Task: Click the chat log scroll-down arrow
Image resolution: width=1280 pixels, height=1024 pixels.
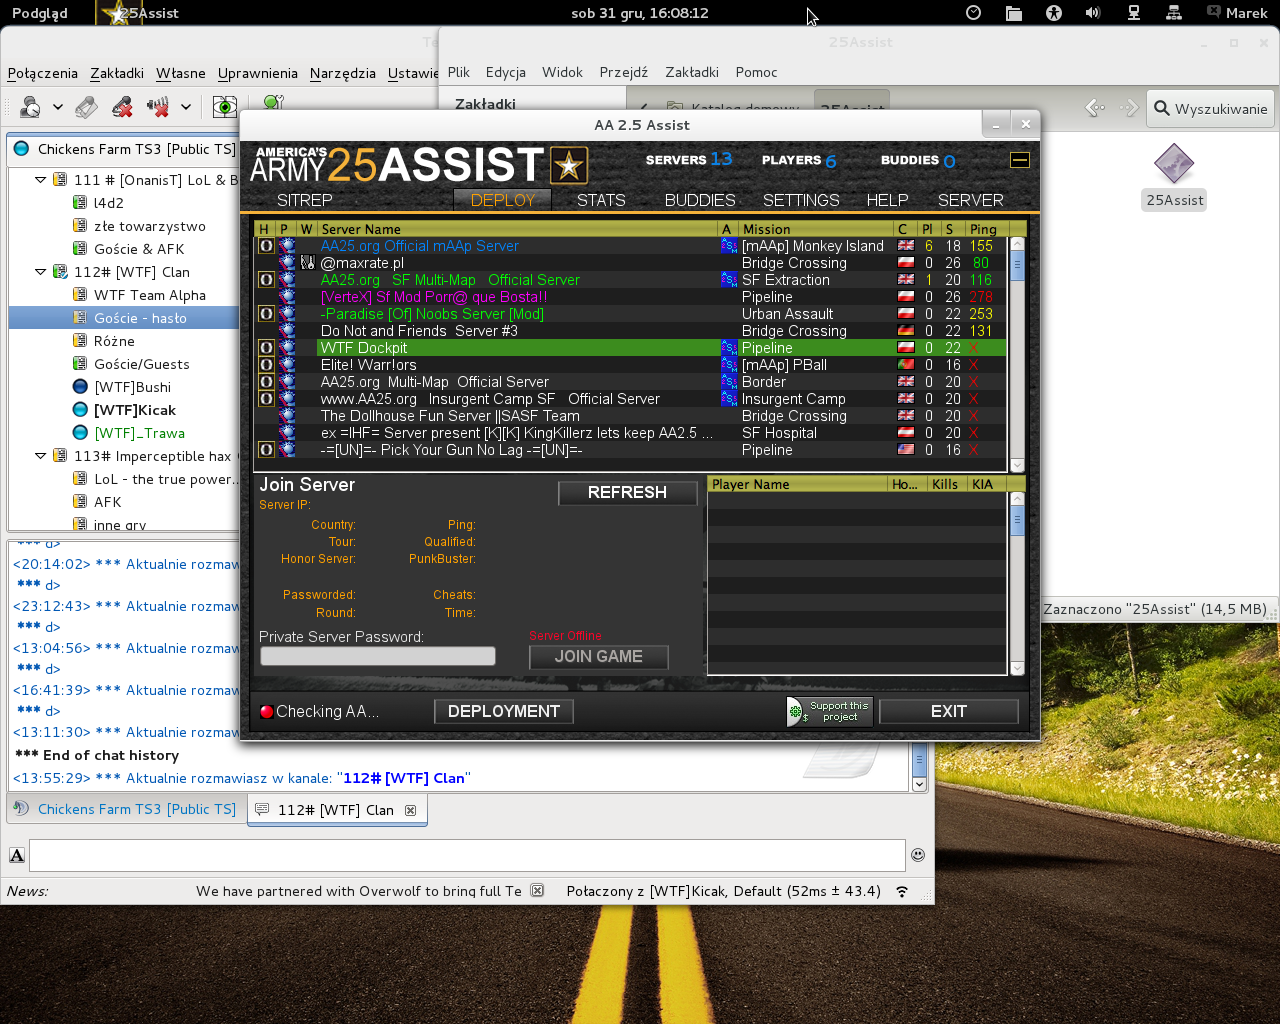Action: [x=919, y=785]
